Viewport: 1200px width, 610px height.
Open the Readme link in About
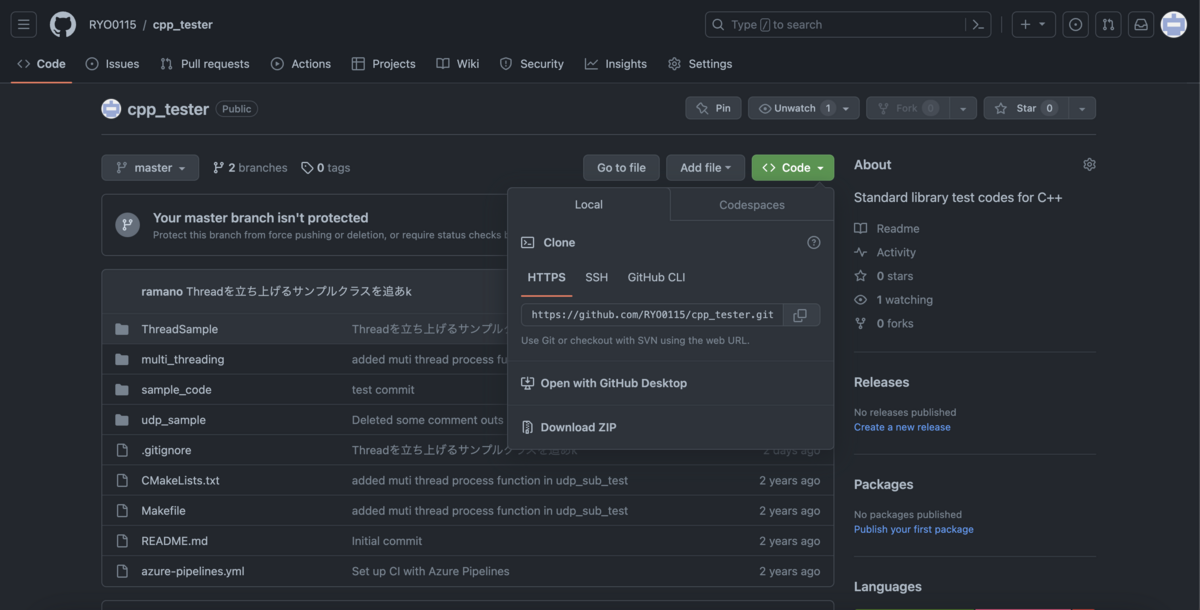coord(887,229)
